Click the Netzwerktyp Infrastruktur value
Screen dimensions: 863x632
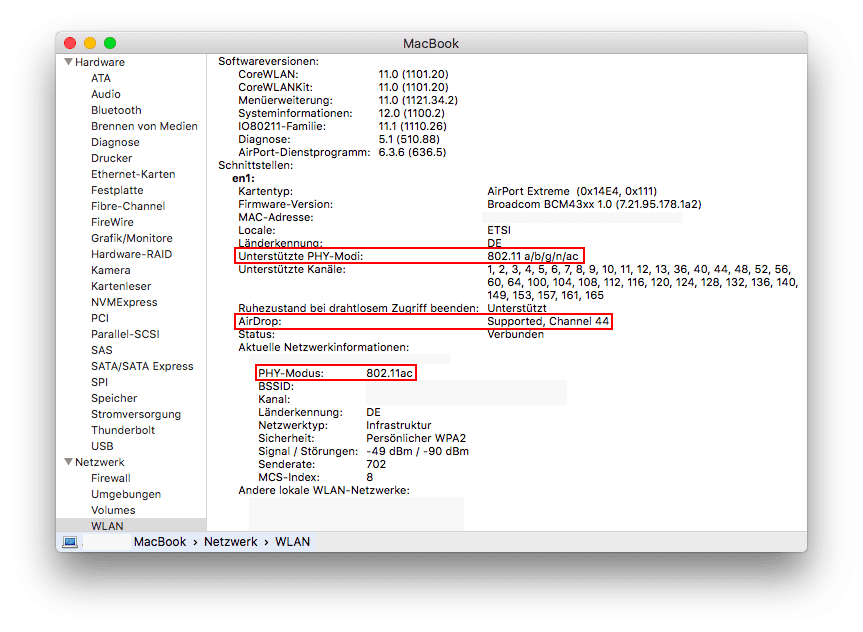(x=398, y=425)
